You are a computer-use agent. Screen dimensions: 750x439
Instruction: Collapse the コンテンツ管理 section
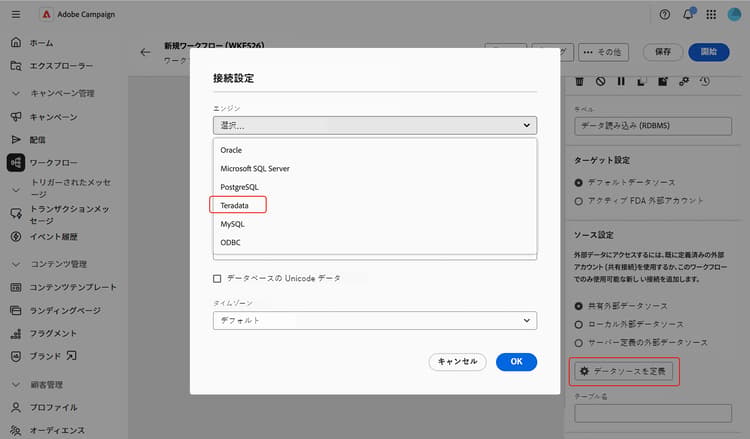[16, 264]
